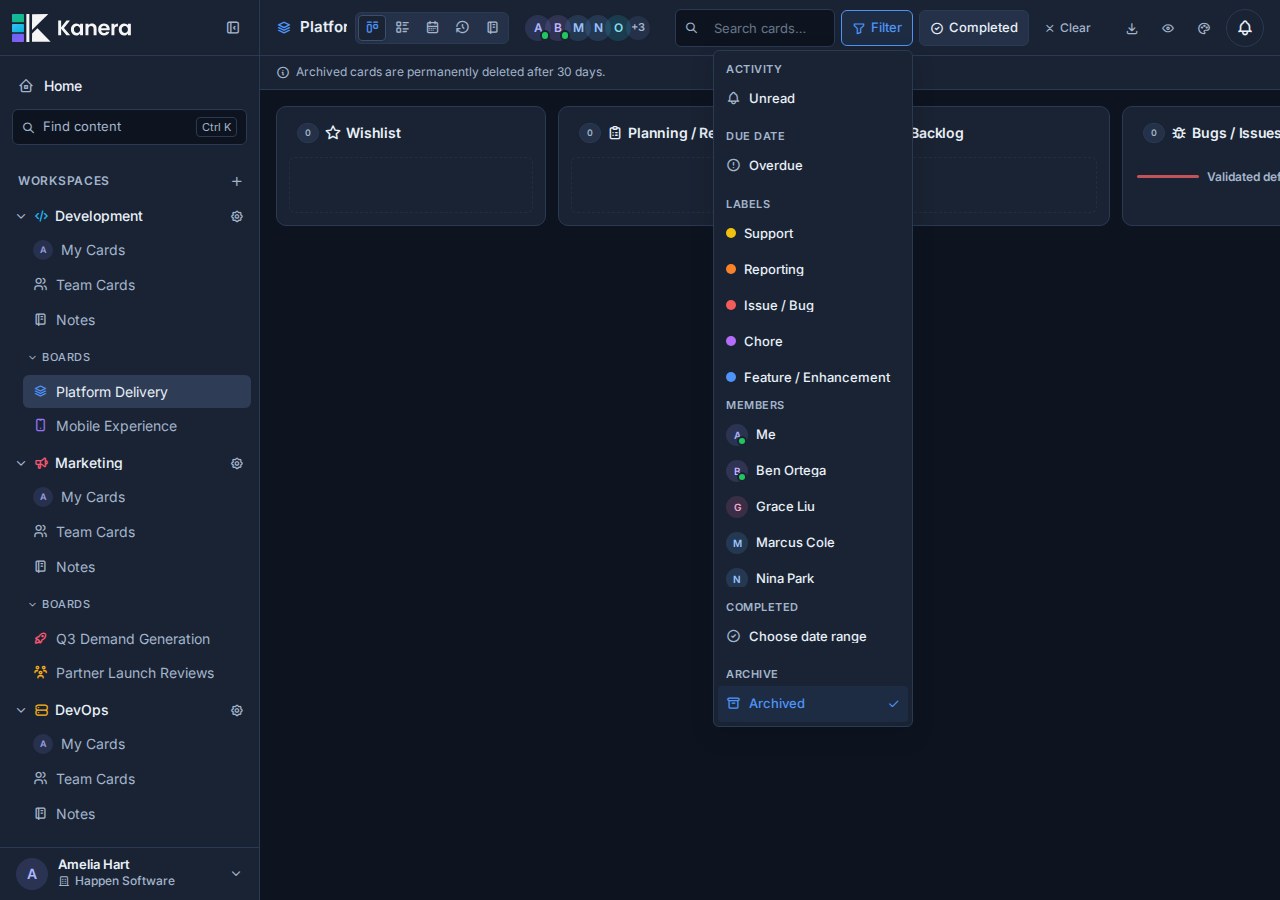
Task: Filter by red Issue / Bug label
Action: [812, 305]
